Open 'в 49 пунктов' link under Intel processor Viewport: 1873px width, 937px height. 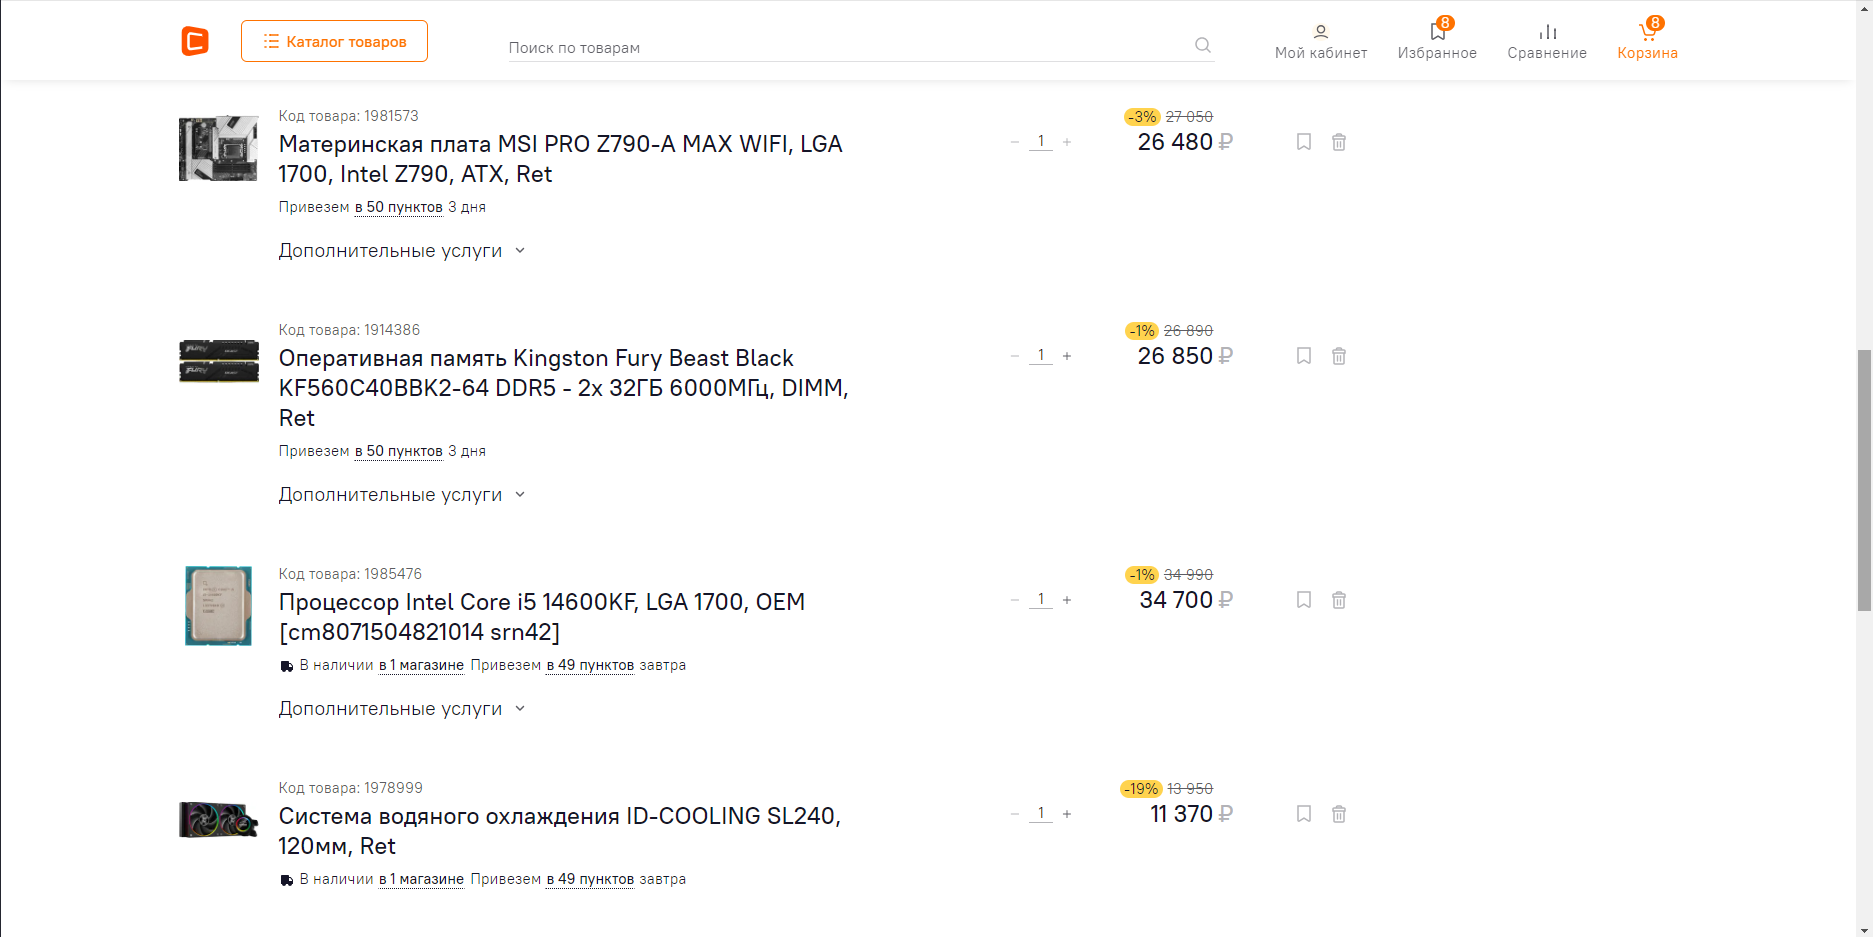[x=590, y=665]
